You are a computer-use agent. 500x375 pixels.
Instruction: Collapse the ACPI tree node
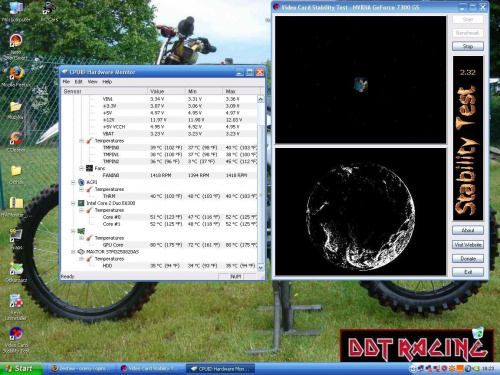pos(73,182)
